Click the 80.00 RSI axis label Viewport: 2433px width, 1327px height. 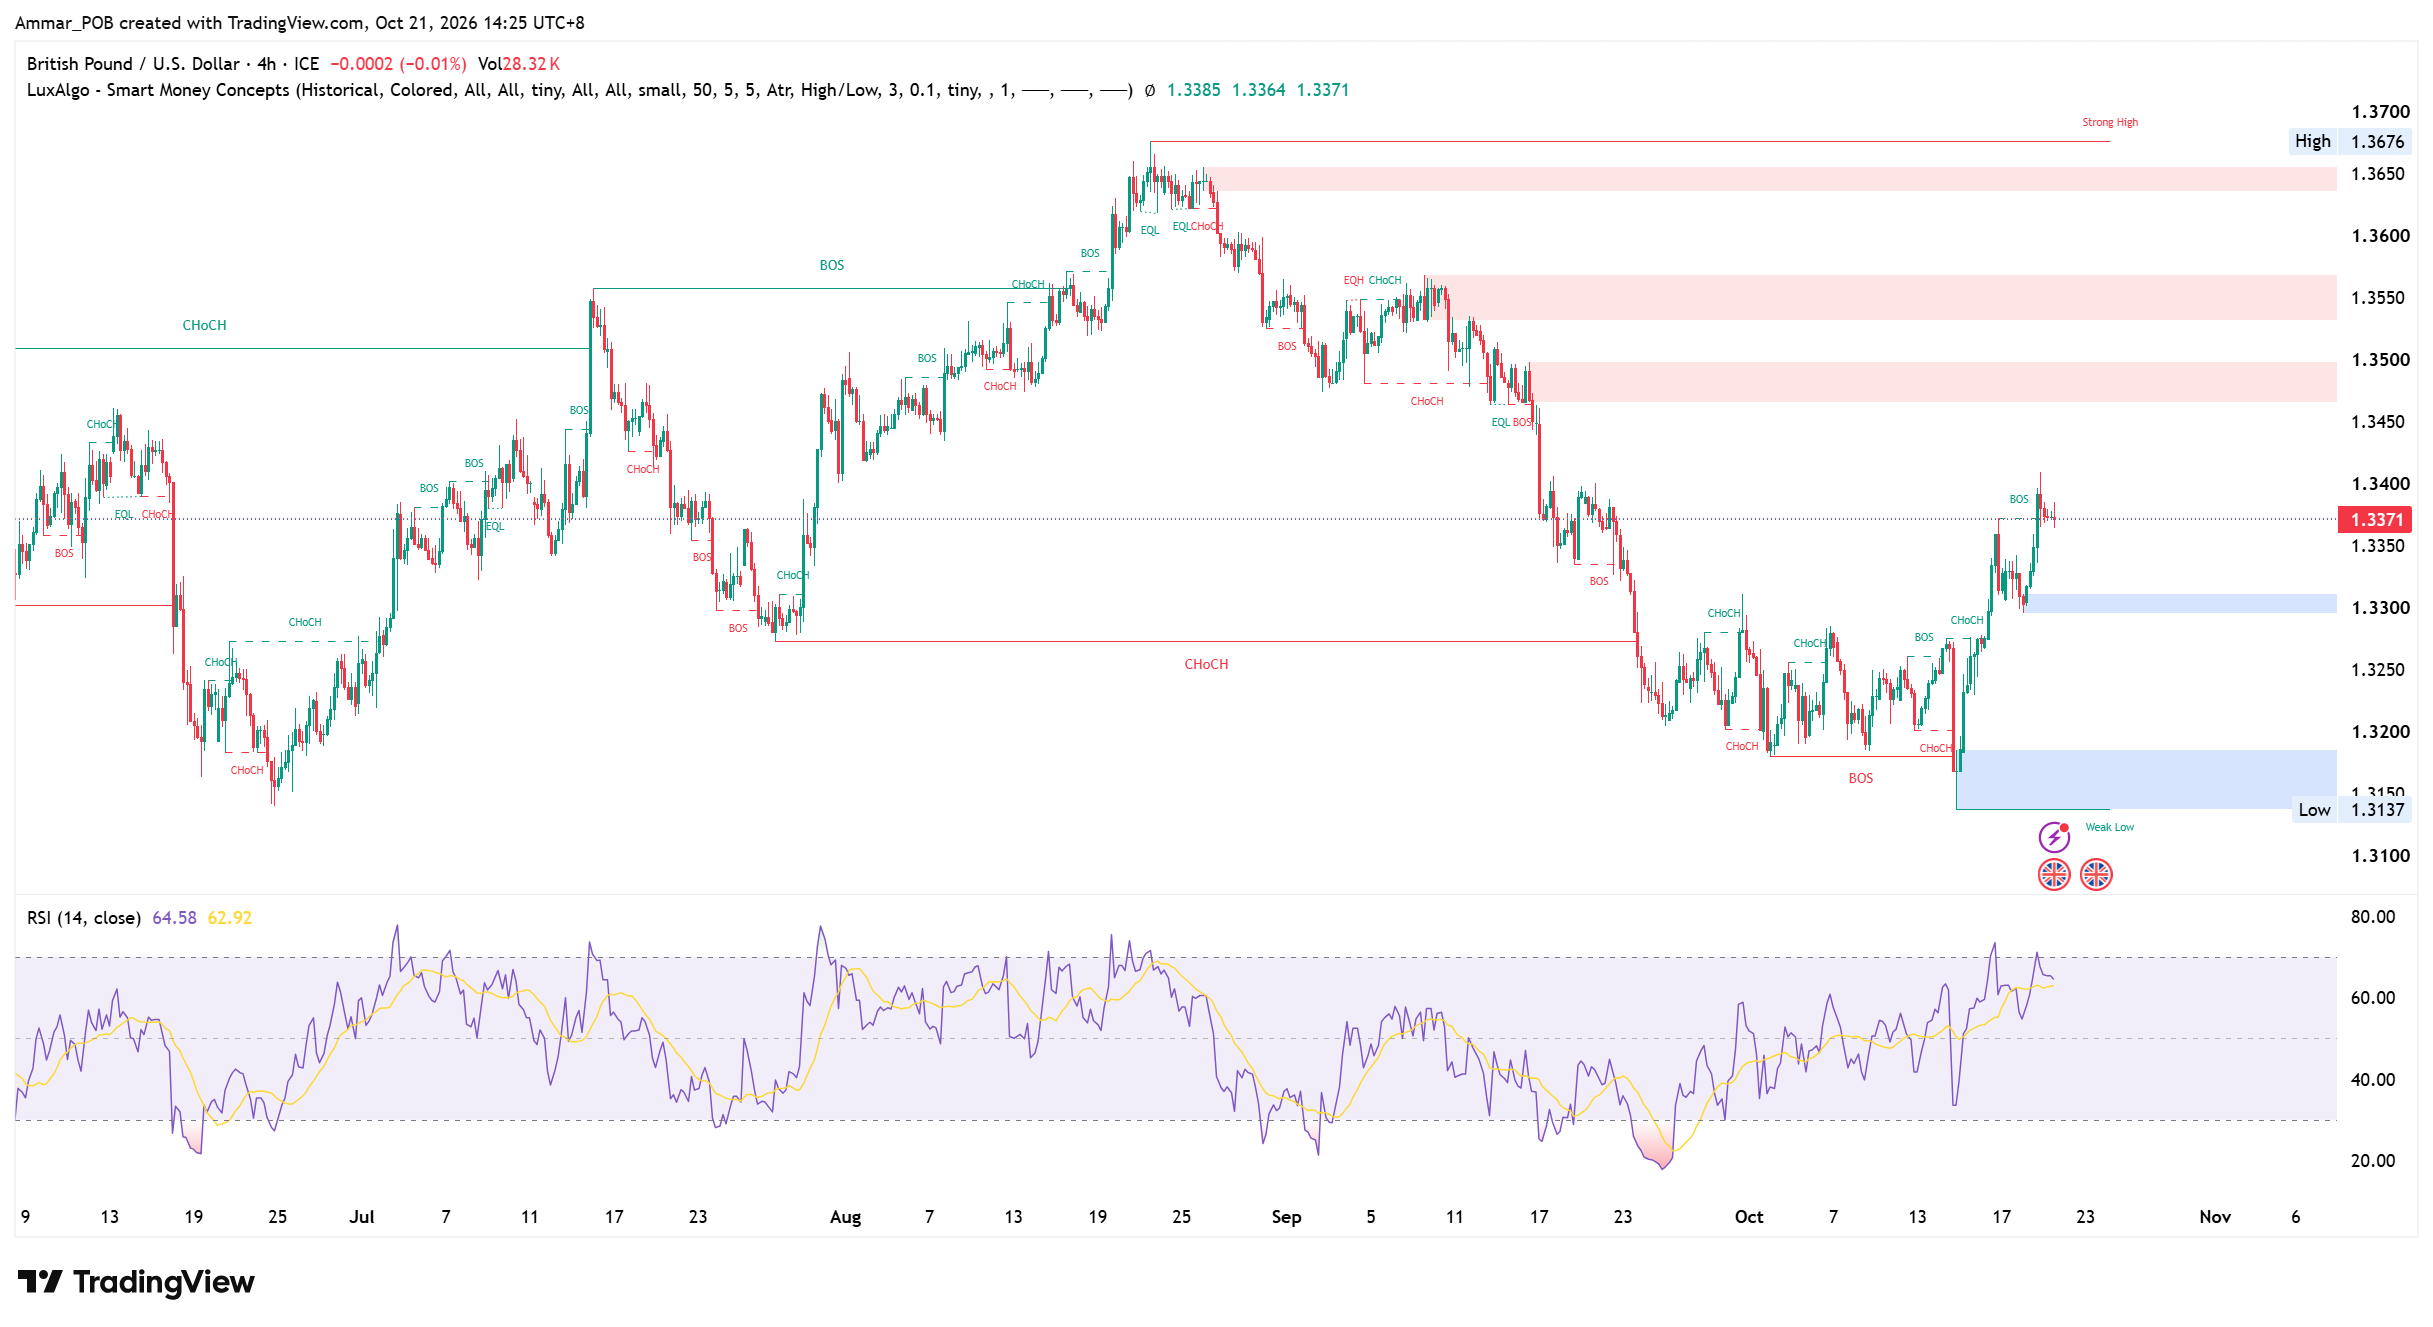[x=2373, y=917]
